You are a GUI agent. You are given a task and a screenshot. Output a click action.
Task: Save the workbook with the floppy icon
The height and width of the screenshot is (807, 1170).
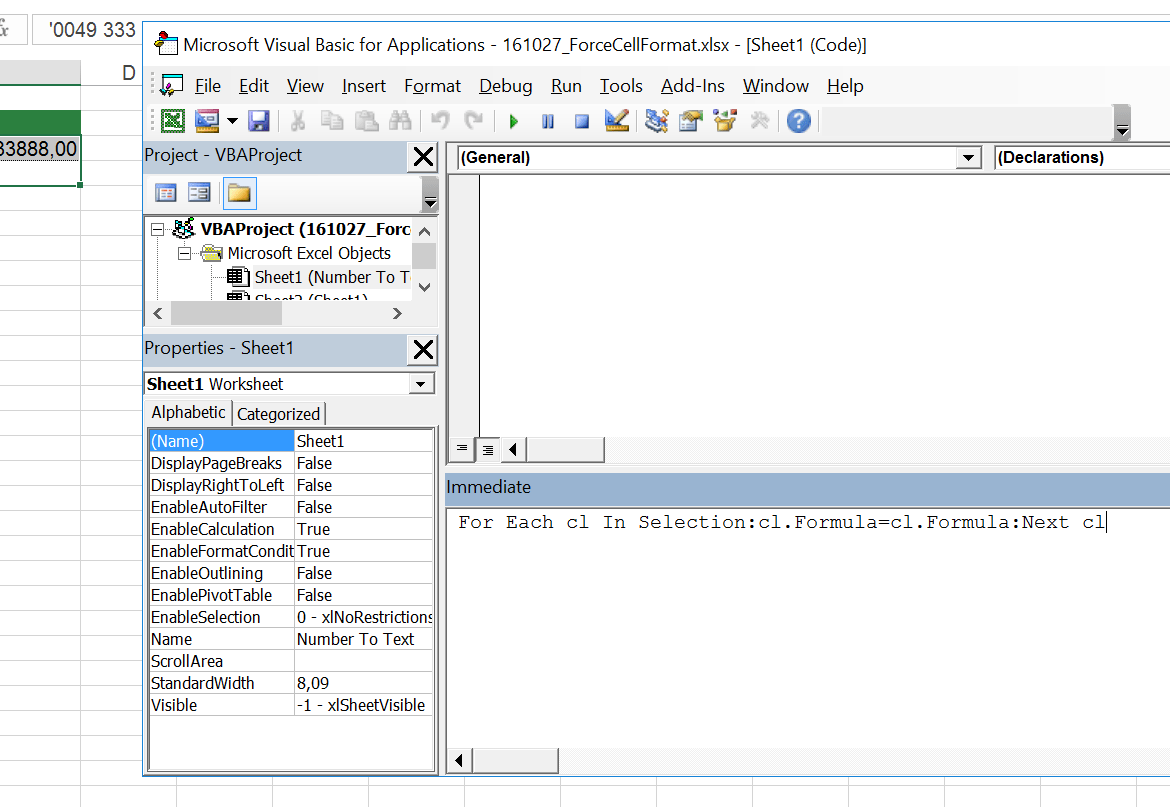259,121
